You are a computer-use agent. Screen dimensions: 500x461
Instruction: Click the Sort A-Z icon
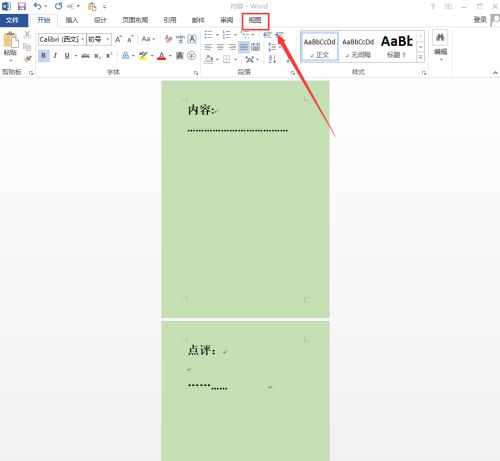click(272, 59)
